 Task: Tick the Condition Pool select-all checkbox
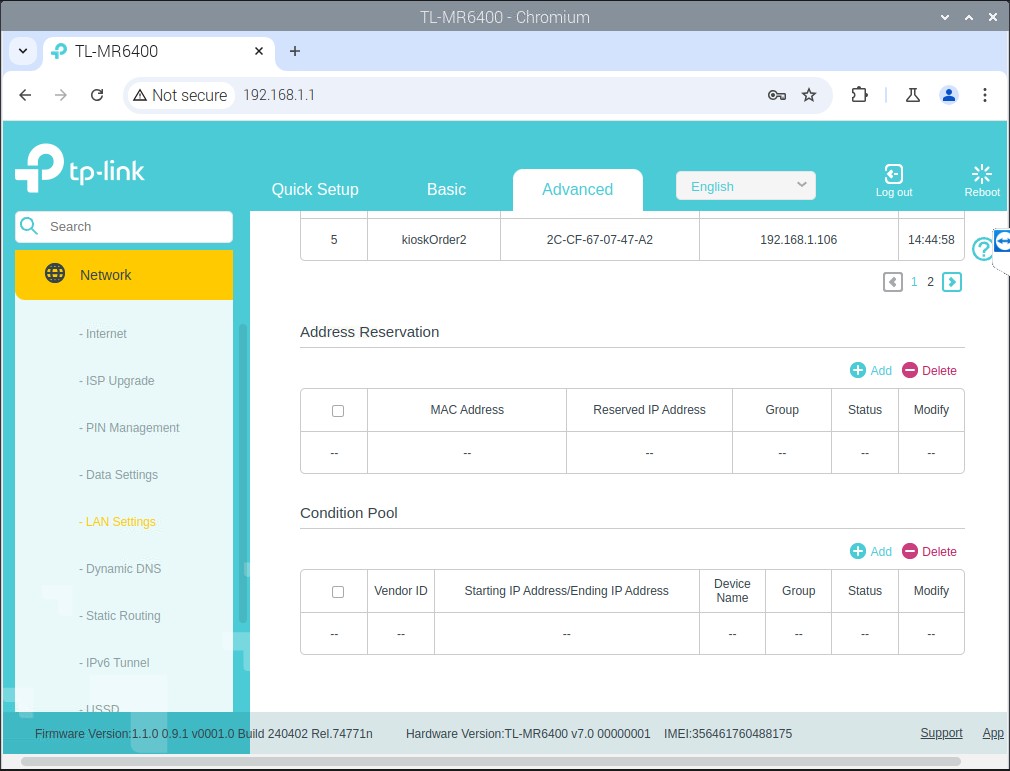(x=337, y=591)
